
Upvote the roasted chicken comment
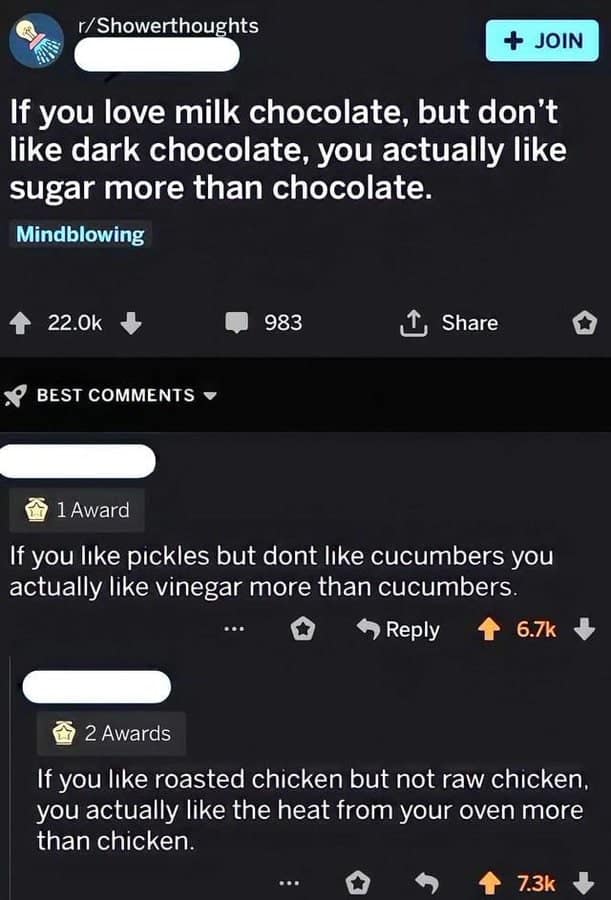[490, 882]
